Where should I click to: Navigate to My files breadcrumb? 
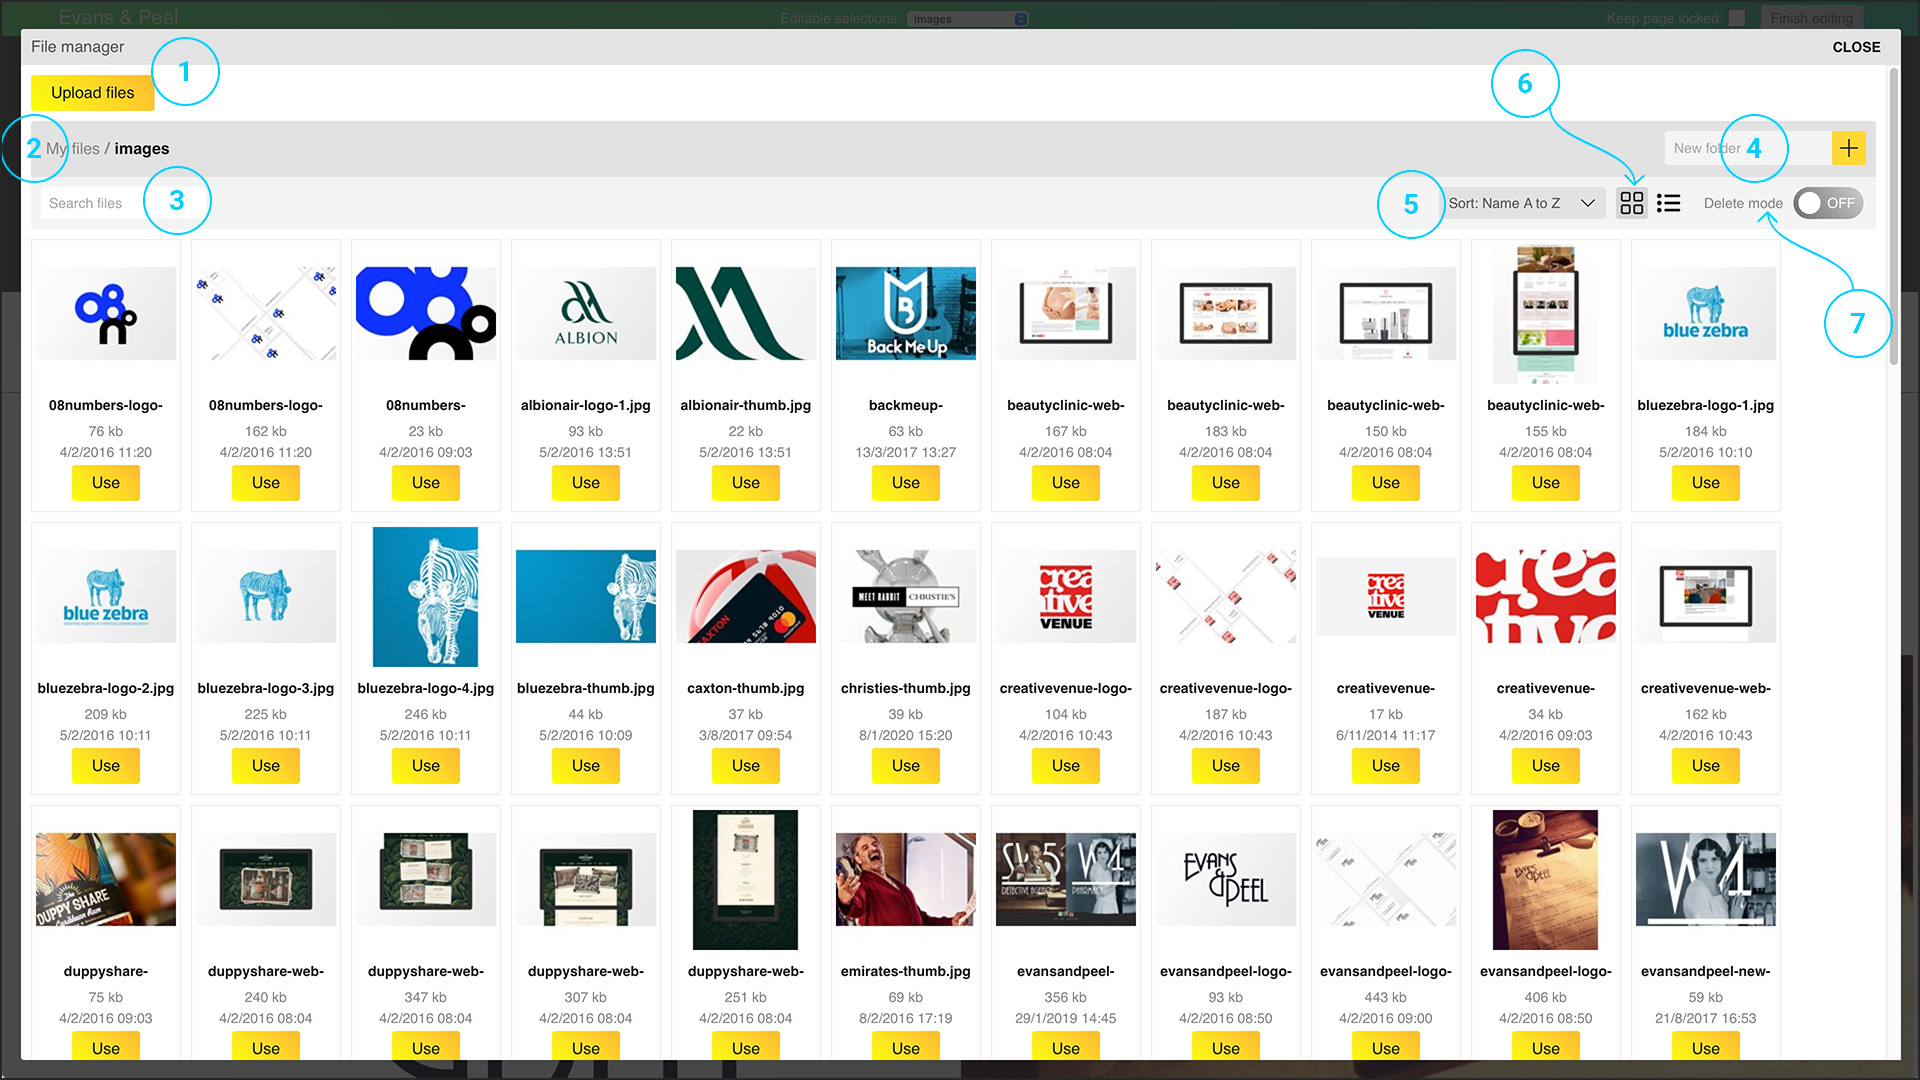point(73,149)
